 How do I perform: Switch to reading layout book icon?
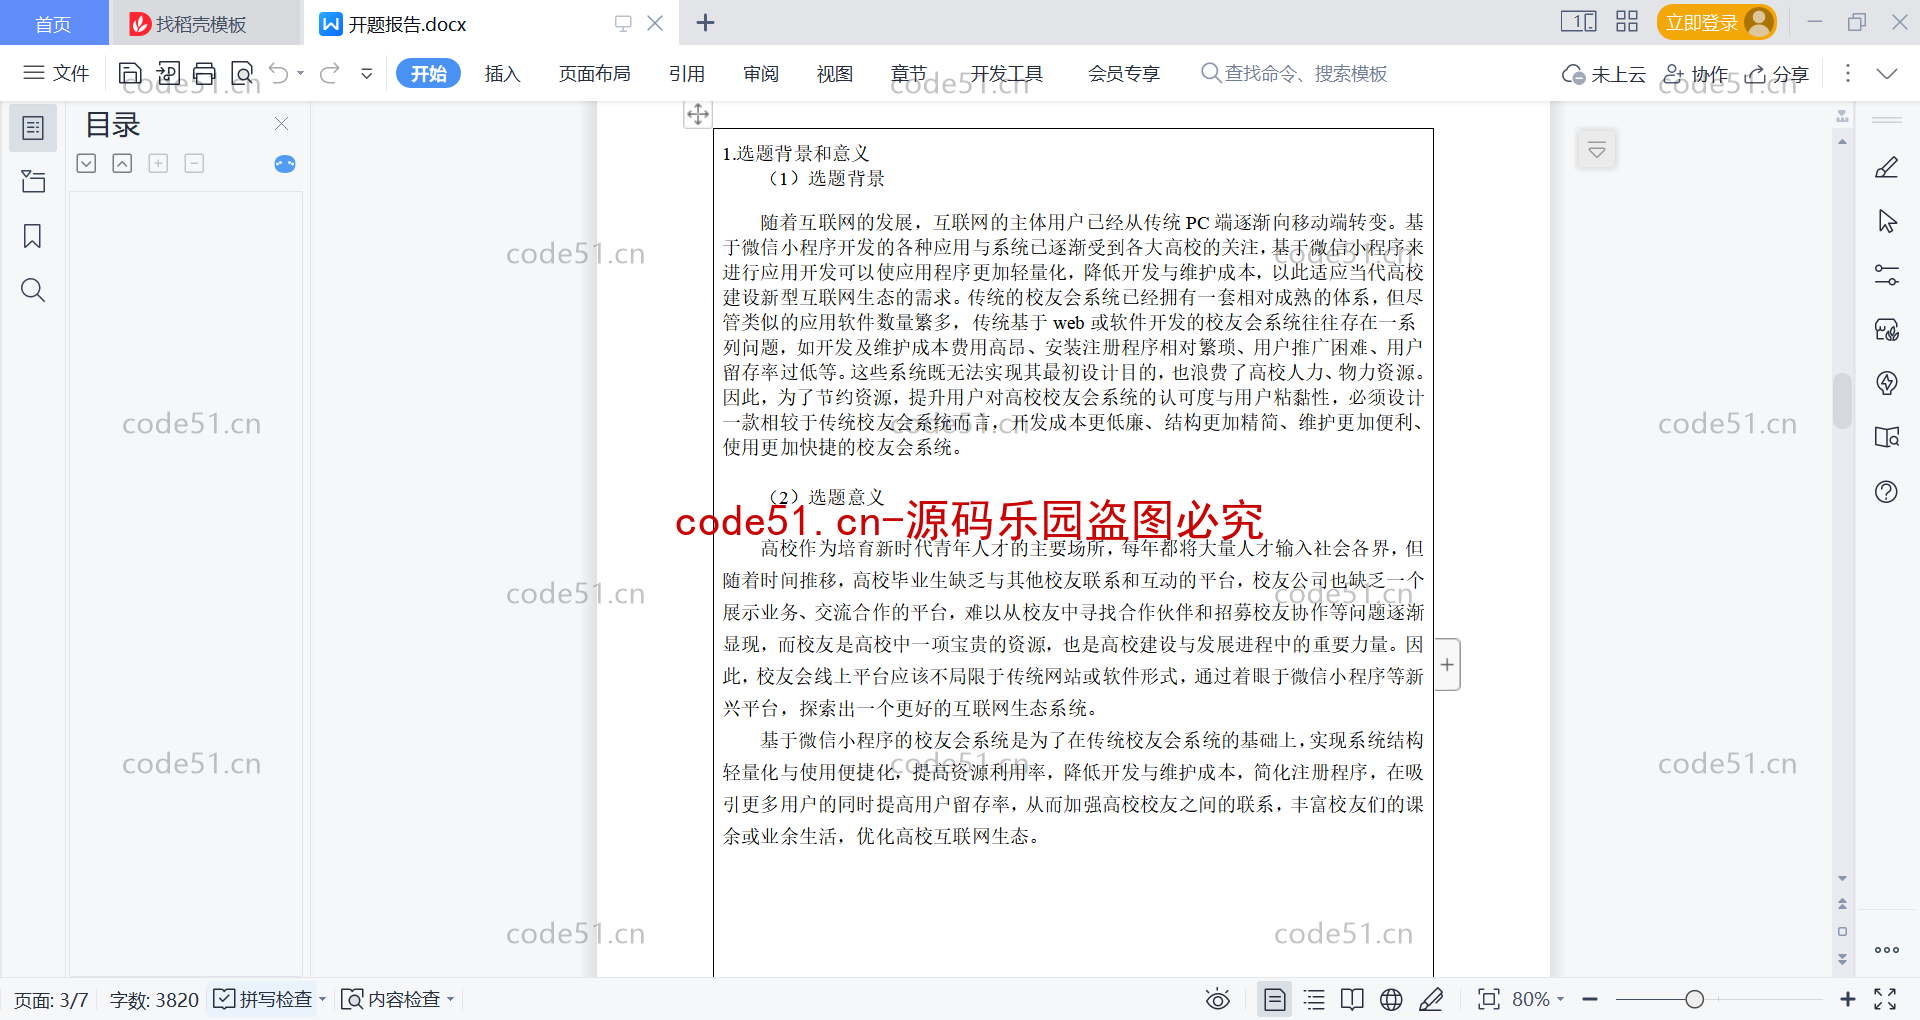1352,999
